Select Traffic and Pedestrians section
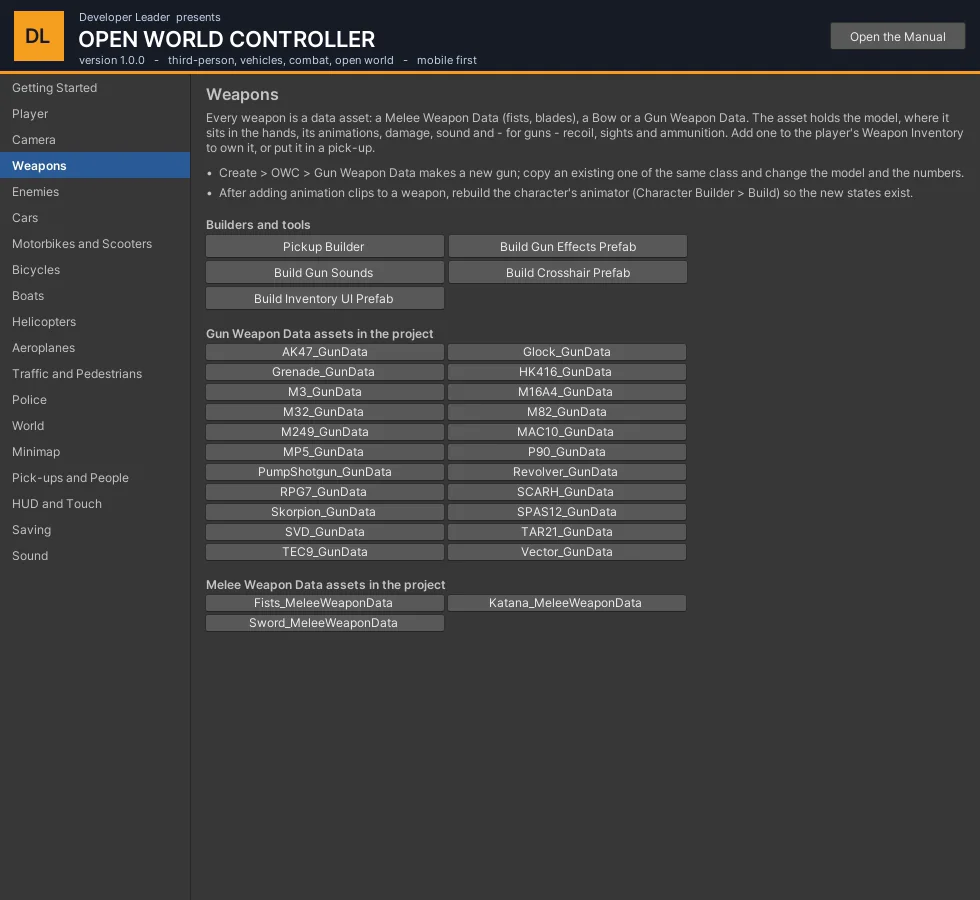 (95, 374)
